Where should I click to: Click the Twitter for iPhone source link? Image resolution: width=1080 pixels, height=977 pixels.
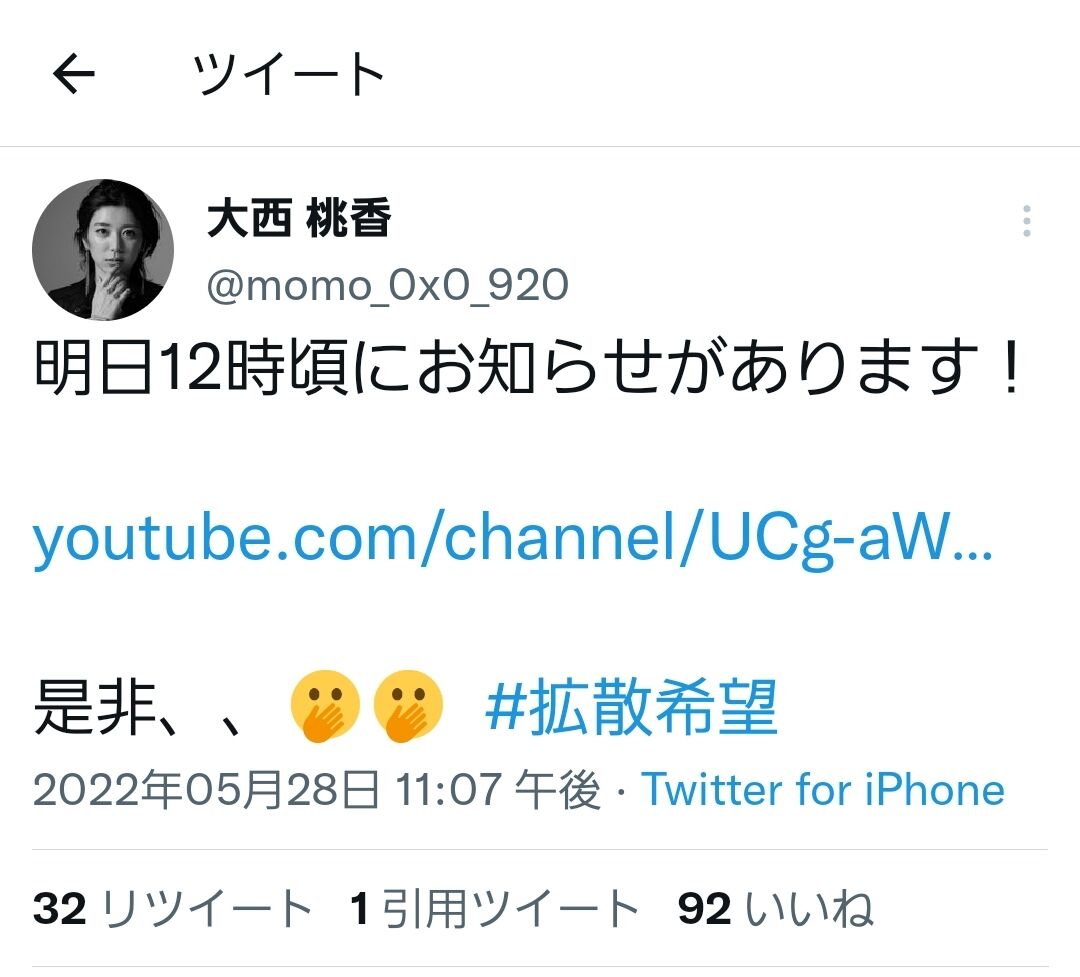[x=823, y=790]
